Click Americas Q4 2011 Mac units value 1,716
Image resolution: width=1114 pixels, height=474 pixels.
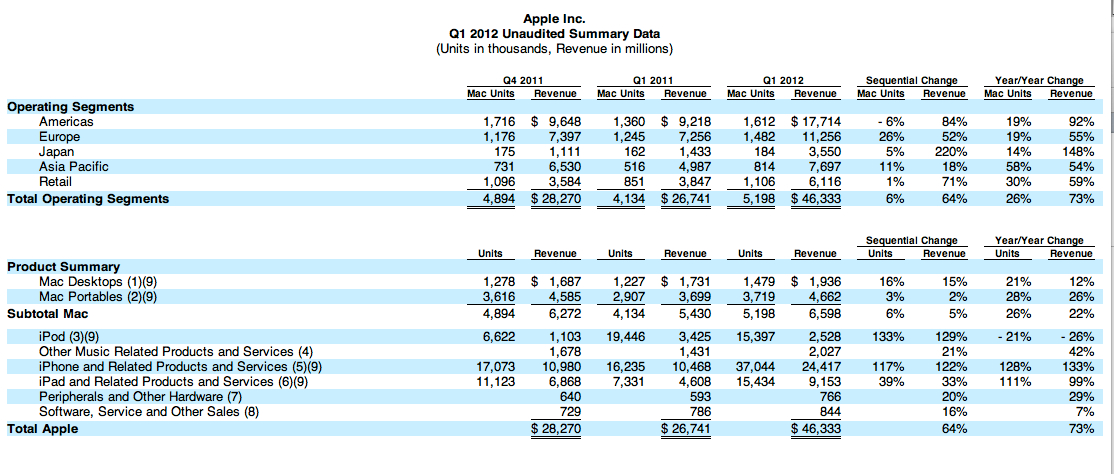pyautogui.click(x=498, y=122)
